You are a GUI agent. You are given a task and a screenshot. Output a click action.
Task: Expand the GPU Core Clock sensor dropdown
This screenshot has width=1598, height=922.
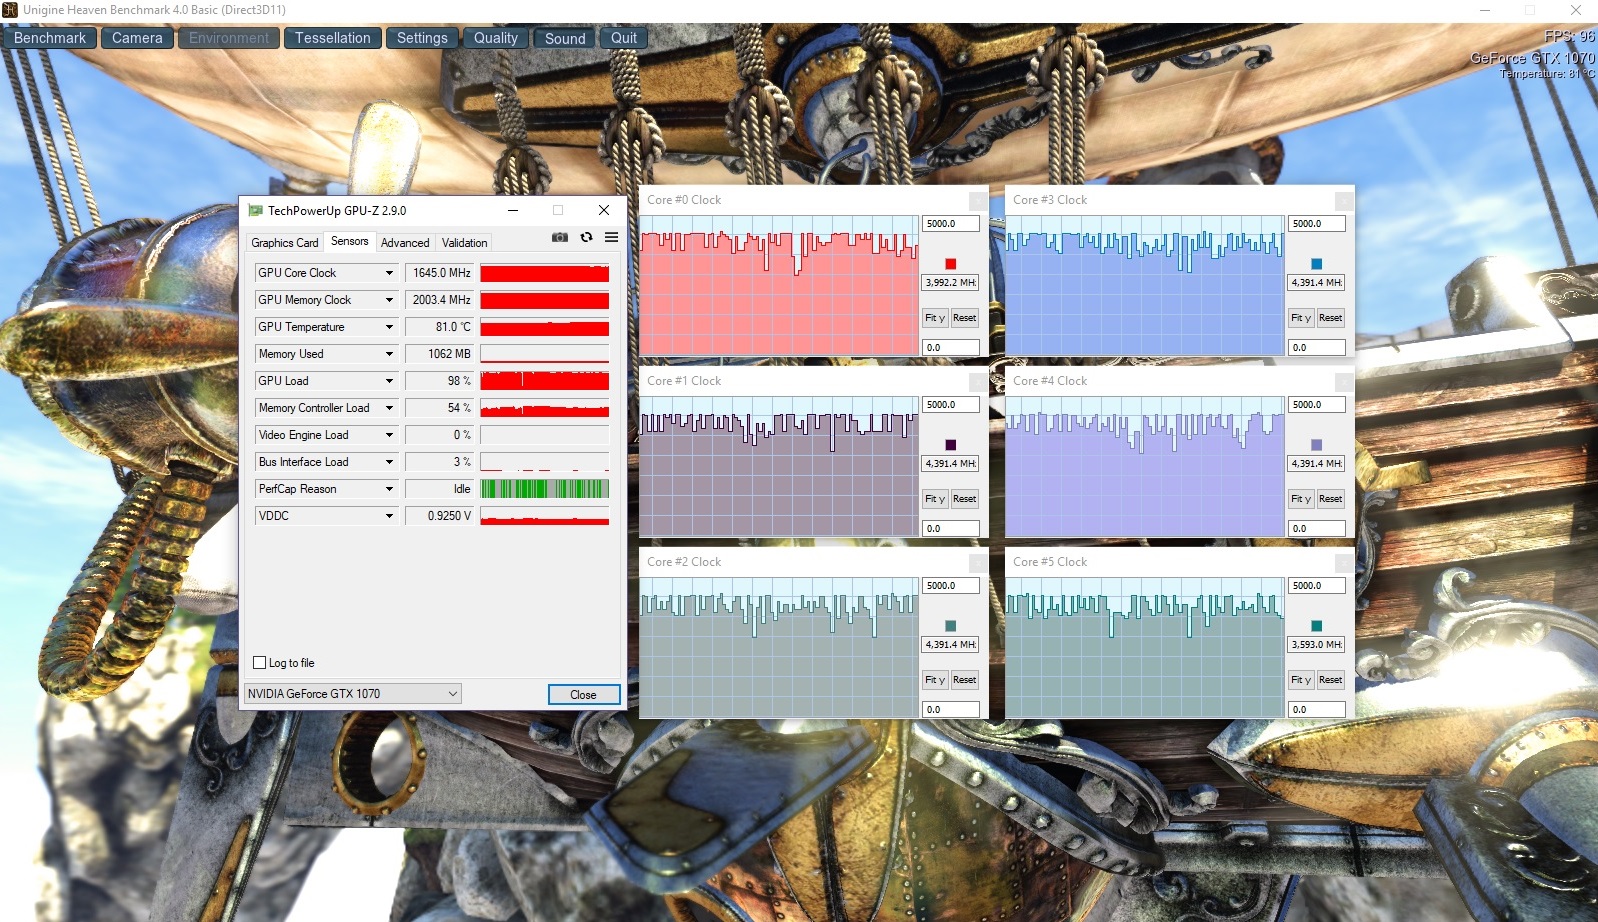tap(389, 273)
